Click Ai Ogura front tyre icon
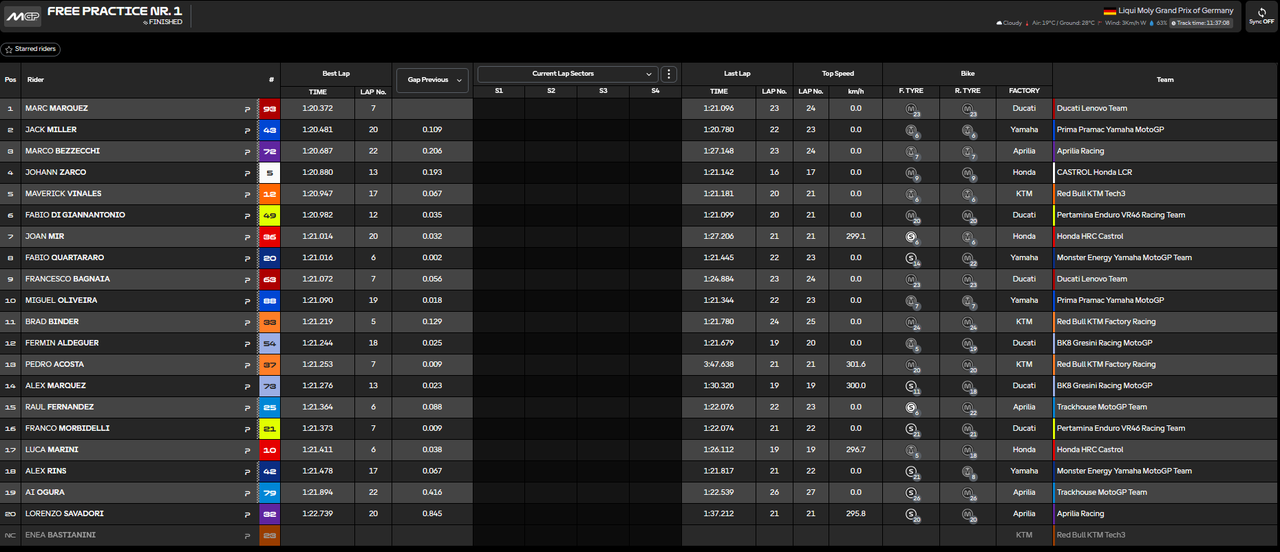 [x=911, y=493]
